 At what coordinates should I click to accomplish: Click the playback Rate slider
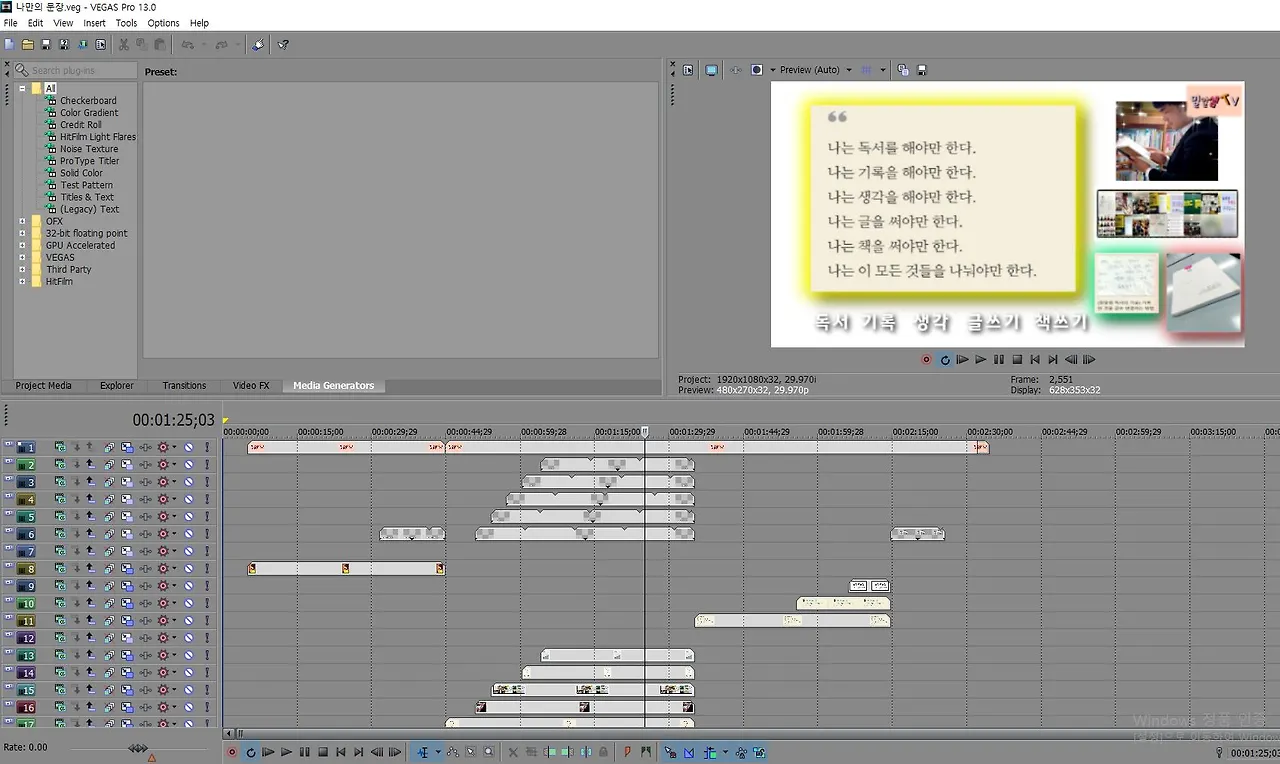pos(138,748)
